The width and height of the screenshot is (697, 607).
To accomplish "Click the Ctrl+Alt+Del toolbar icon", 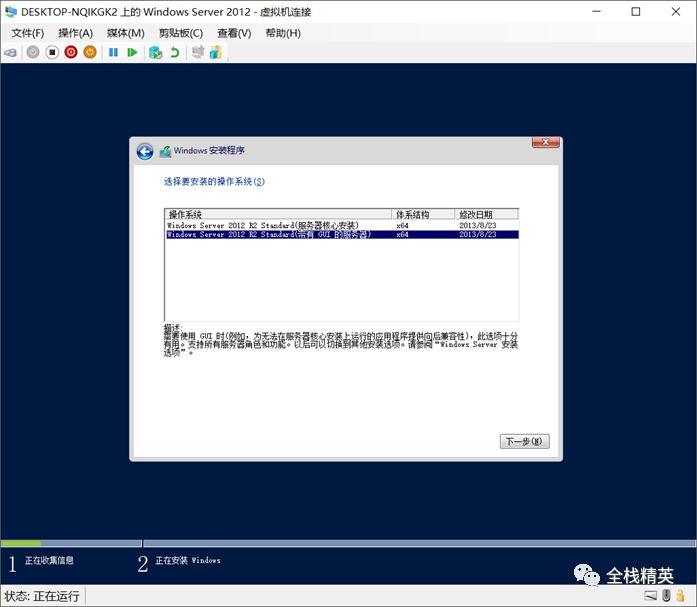I will point(11,52).
